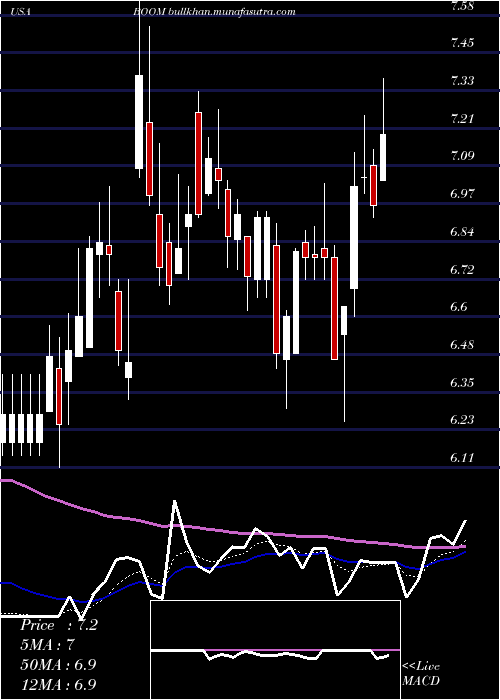Click the 50MA : 6.9 readout
Screen dimensions: 500x700
click(x=58, y=664)
